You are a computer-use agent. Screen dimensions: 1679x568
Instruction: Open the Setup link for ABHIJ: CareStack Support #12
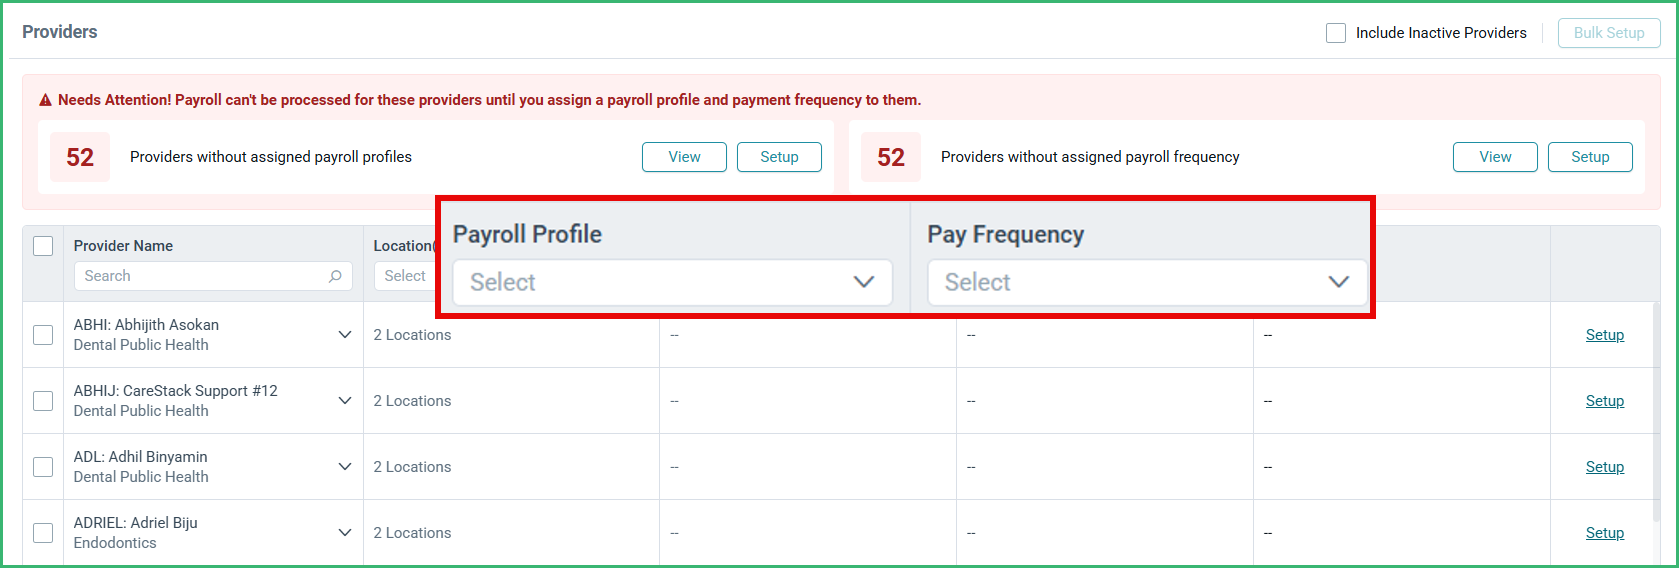point(1605,401)
